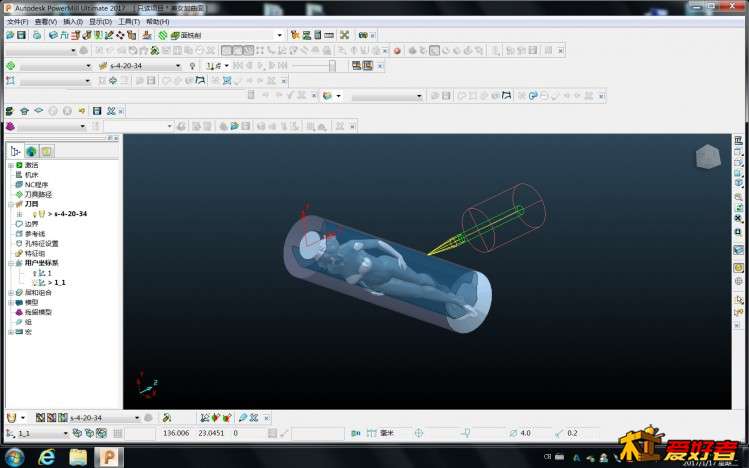Expand the 层和组合 tree node
Viewport: 749px width, 468px height.
click(x=11, y=293)
